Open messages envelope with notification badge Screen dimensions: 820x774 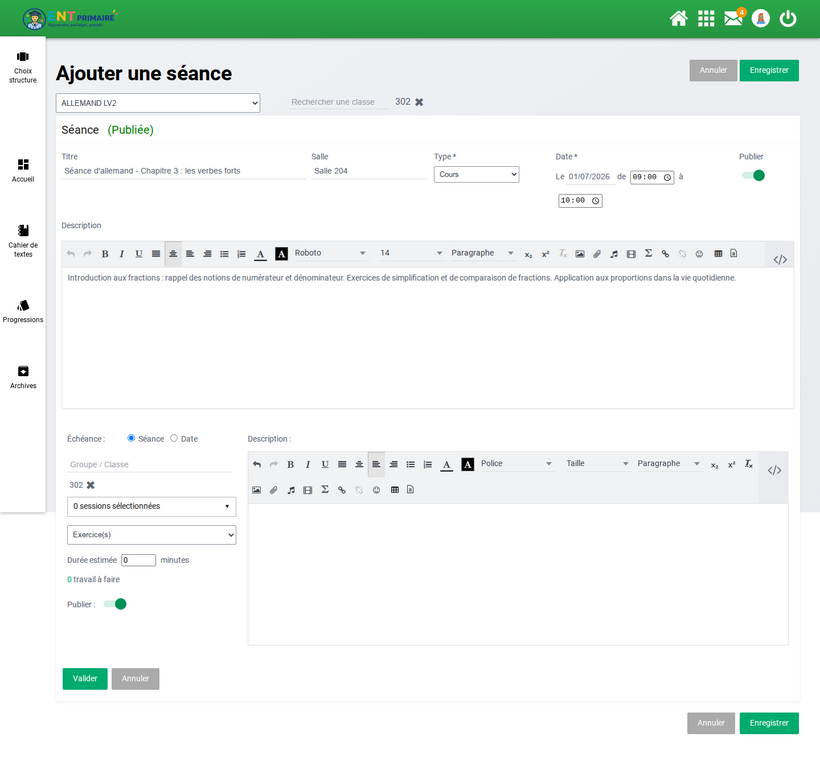pos(734,18)
